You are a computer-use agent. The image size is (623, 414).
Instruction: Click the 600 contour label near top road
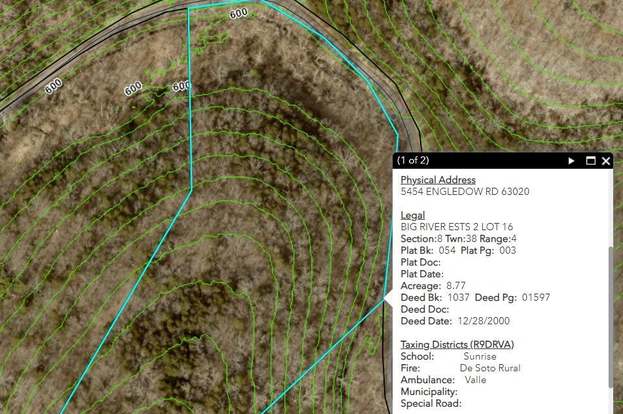click(x=239, y=14)
